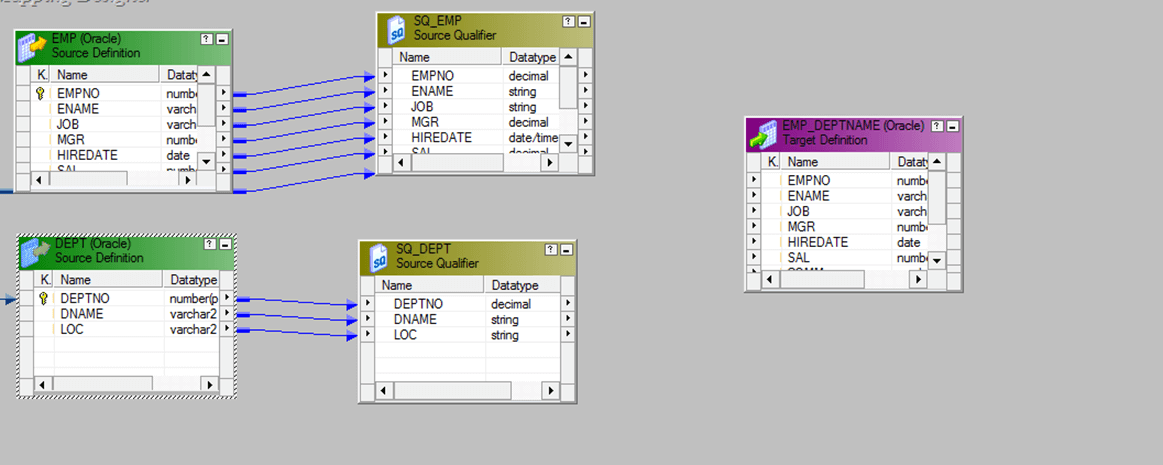The width and height of the screenshot is (1163, 465).
Task: Iconize the DEPT source definition box
Action: pos(225,244)
